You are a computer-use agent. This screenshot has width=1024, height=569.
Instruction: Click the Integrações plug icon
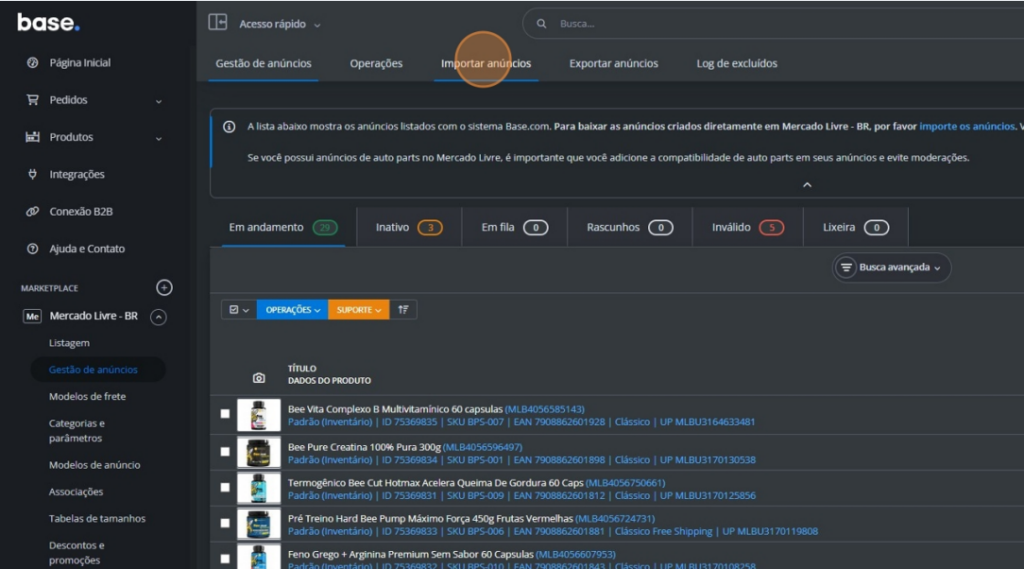[32, 175]
